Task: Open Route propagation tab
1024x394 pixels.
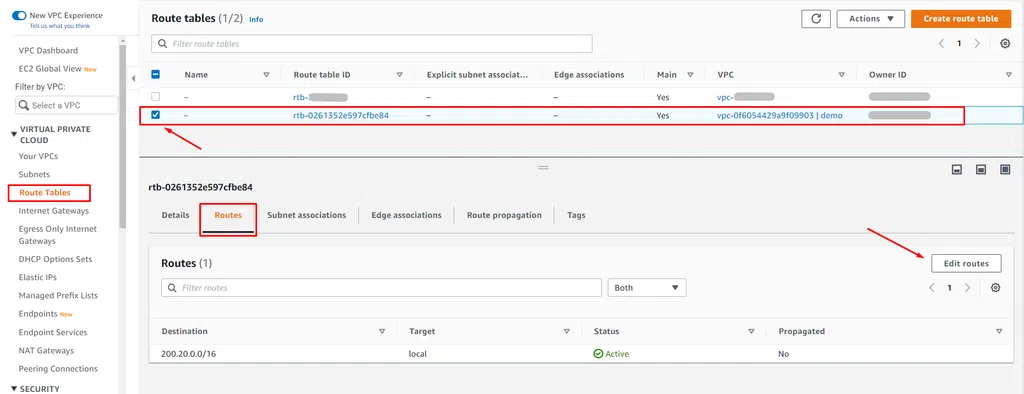Action: click(x=504, y=215)
